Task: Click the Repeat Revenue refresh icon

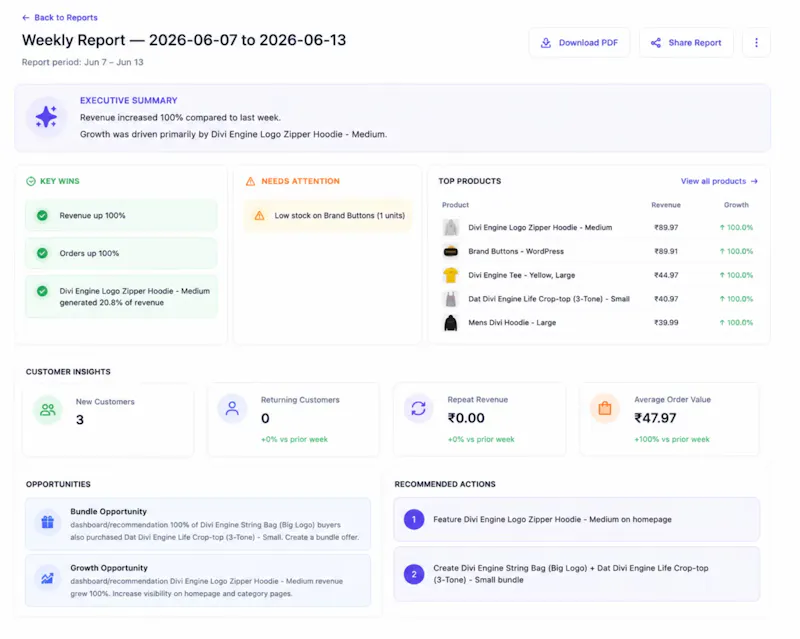Action: [x=418, y=408]
